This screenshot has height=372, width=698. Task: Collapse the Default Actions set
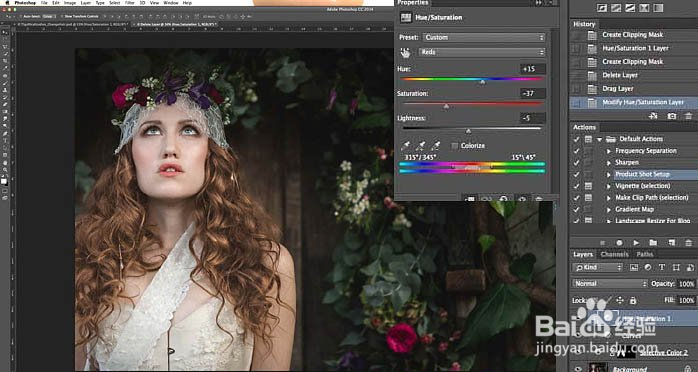coord(600,139)
